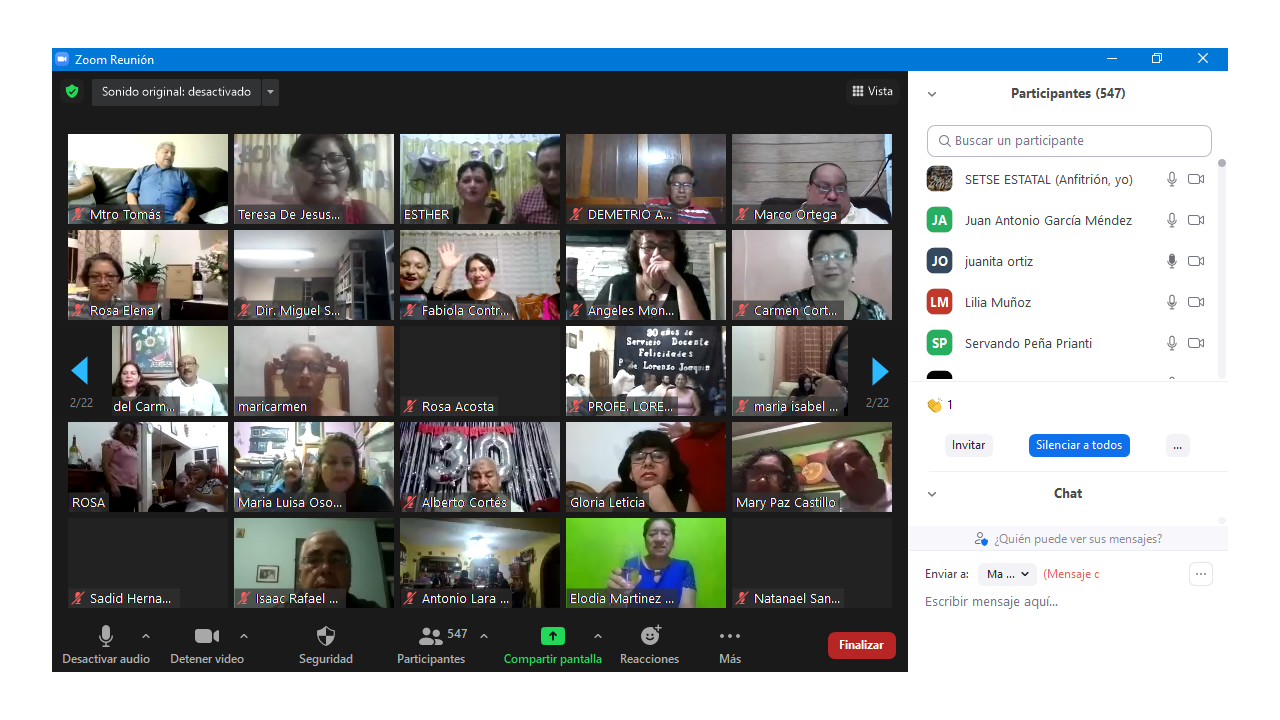Collapse the Chat panel chevron
Viewport: 1280px width, 720px height.
click(x=932, y=494)
